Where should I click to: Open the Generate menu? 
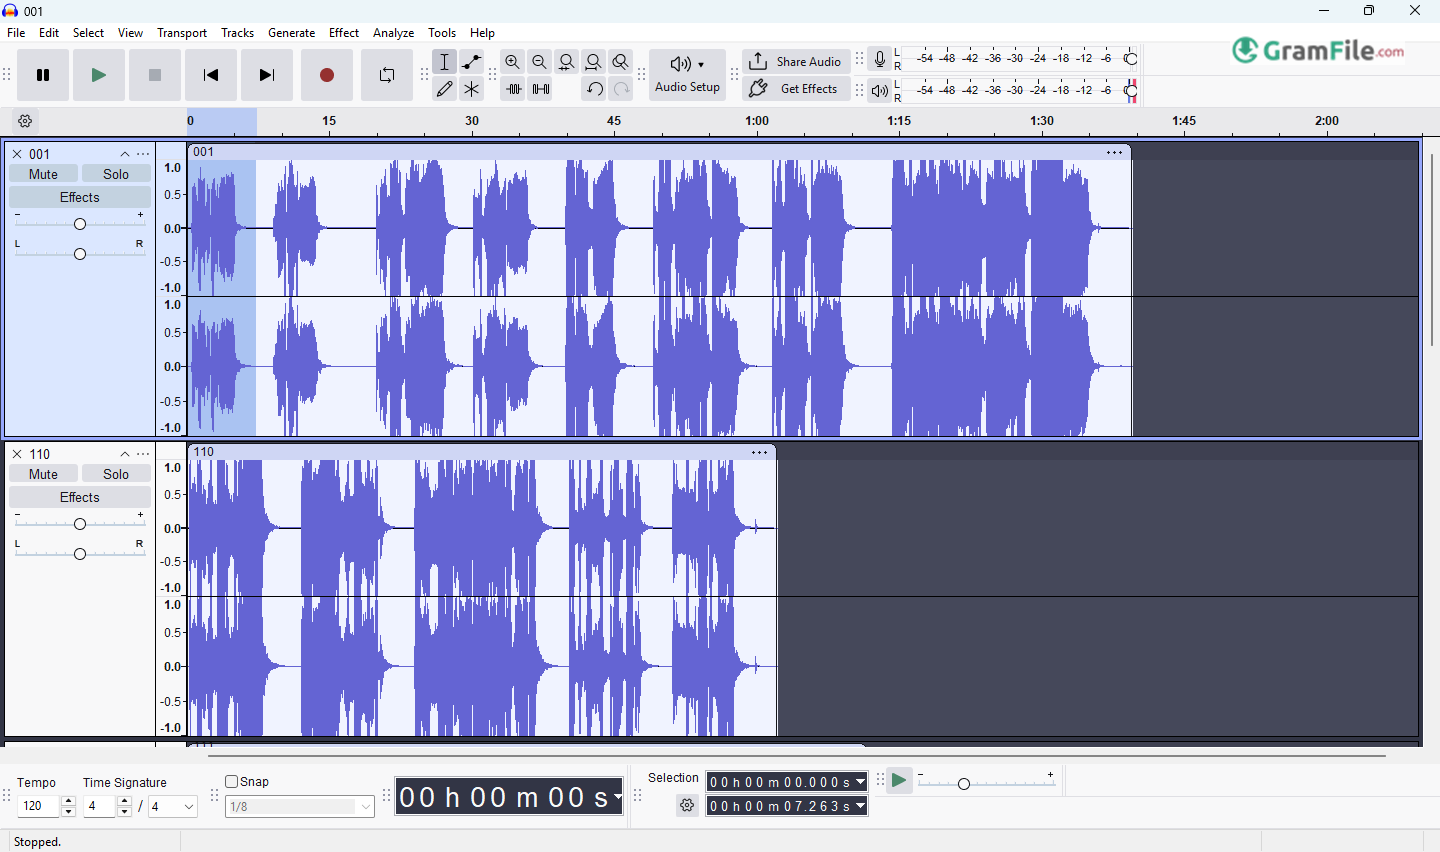click(291, 33)
